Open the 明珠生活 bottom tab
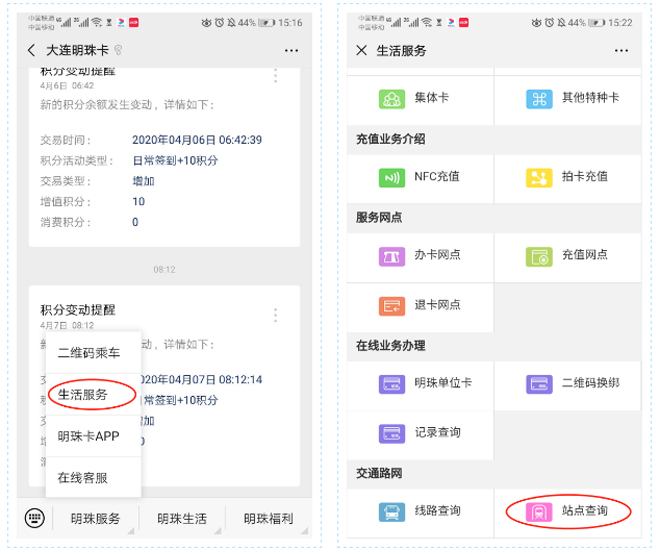Image resolution: width=660 pixels, height=550 pixels. 182,518
